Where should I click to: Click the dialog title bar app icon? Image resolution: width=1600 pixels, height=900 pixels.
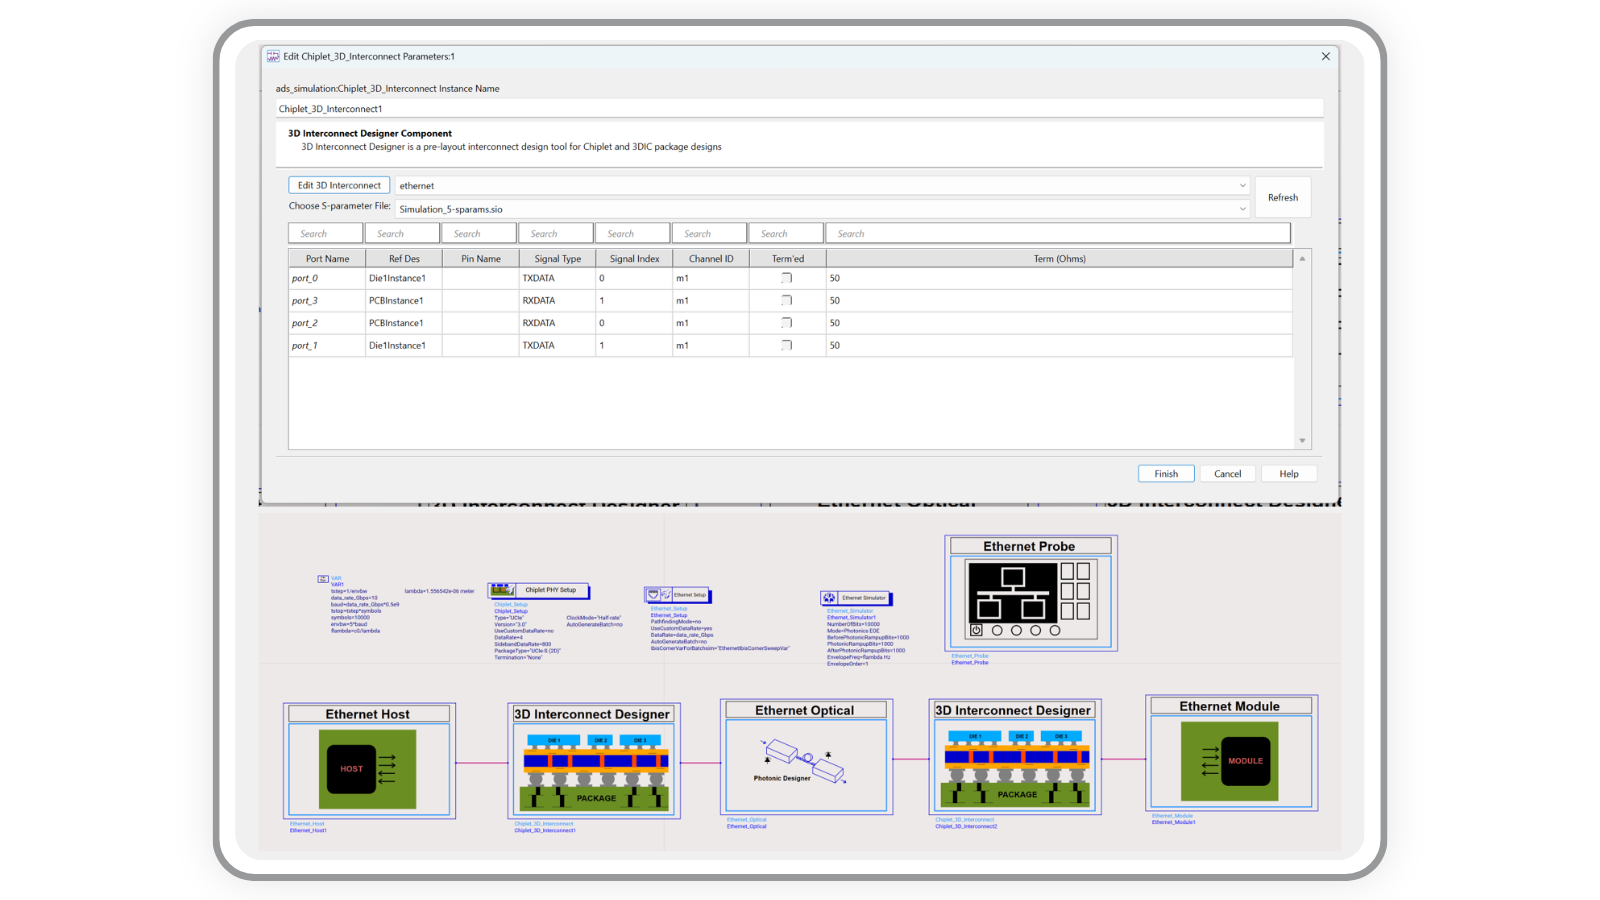click(x=273, y=57)
